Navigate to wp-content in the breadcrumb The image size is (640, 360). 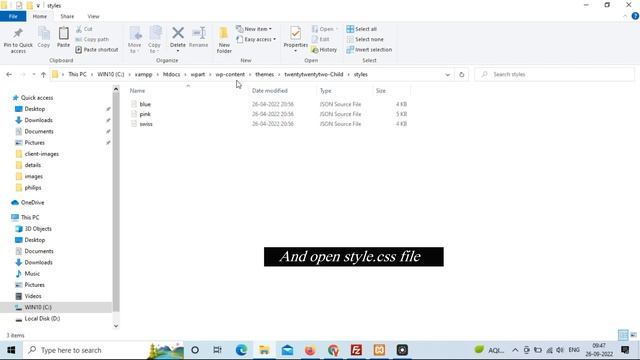230,74
